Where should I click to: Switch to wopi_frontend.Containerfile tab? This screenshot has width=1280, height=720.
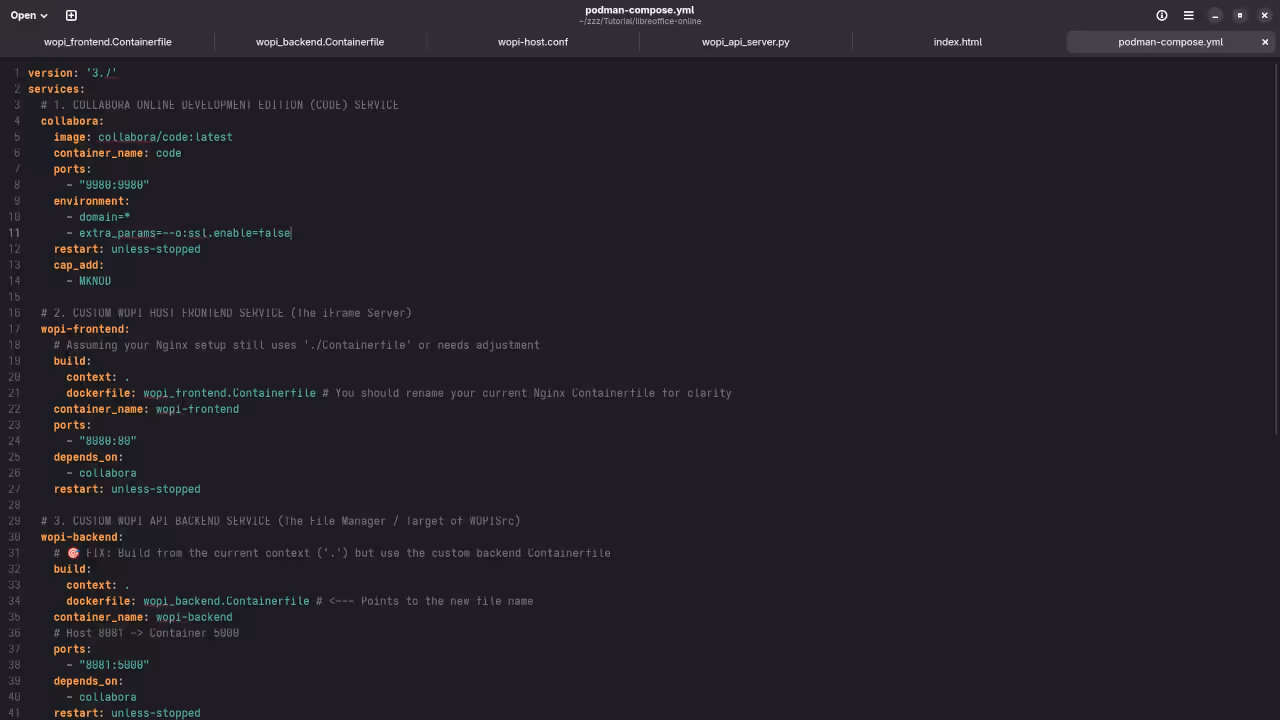[x=107, y=42]
